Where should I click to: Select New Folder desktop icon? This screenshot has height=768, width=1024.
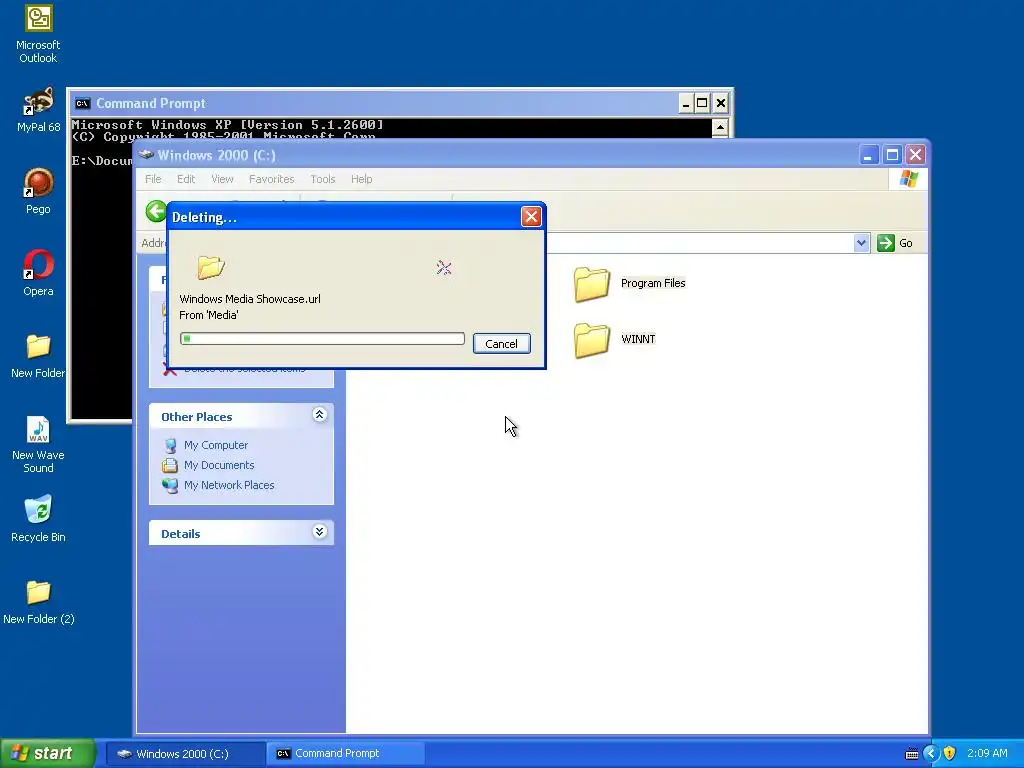39,346
